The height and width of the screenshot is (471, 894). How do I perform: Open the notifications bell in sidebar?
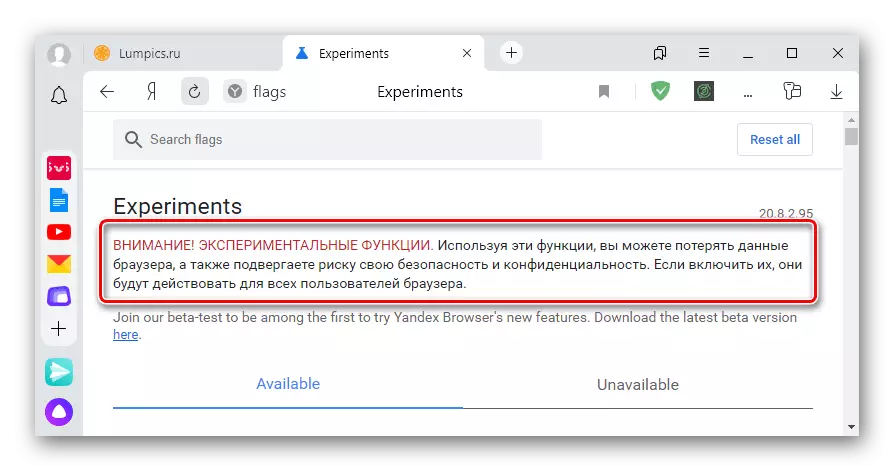click(58, 95)
